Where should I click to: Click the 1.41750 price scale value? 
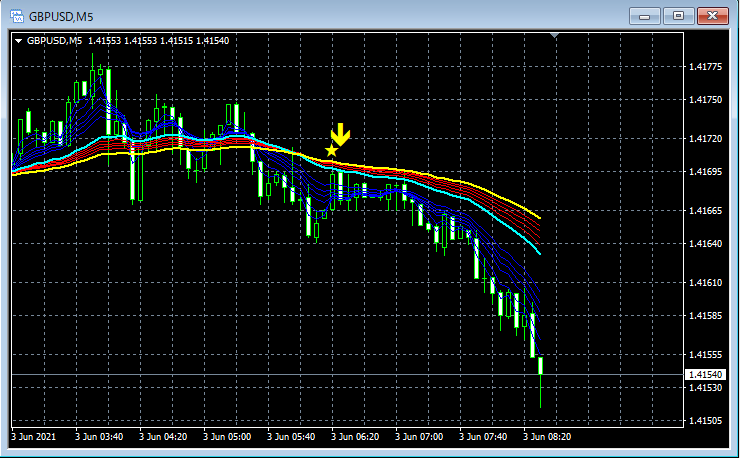pyautogui.click(x=705, y=100)
